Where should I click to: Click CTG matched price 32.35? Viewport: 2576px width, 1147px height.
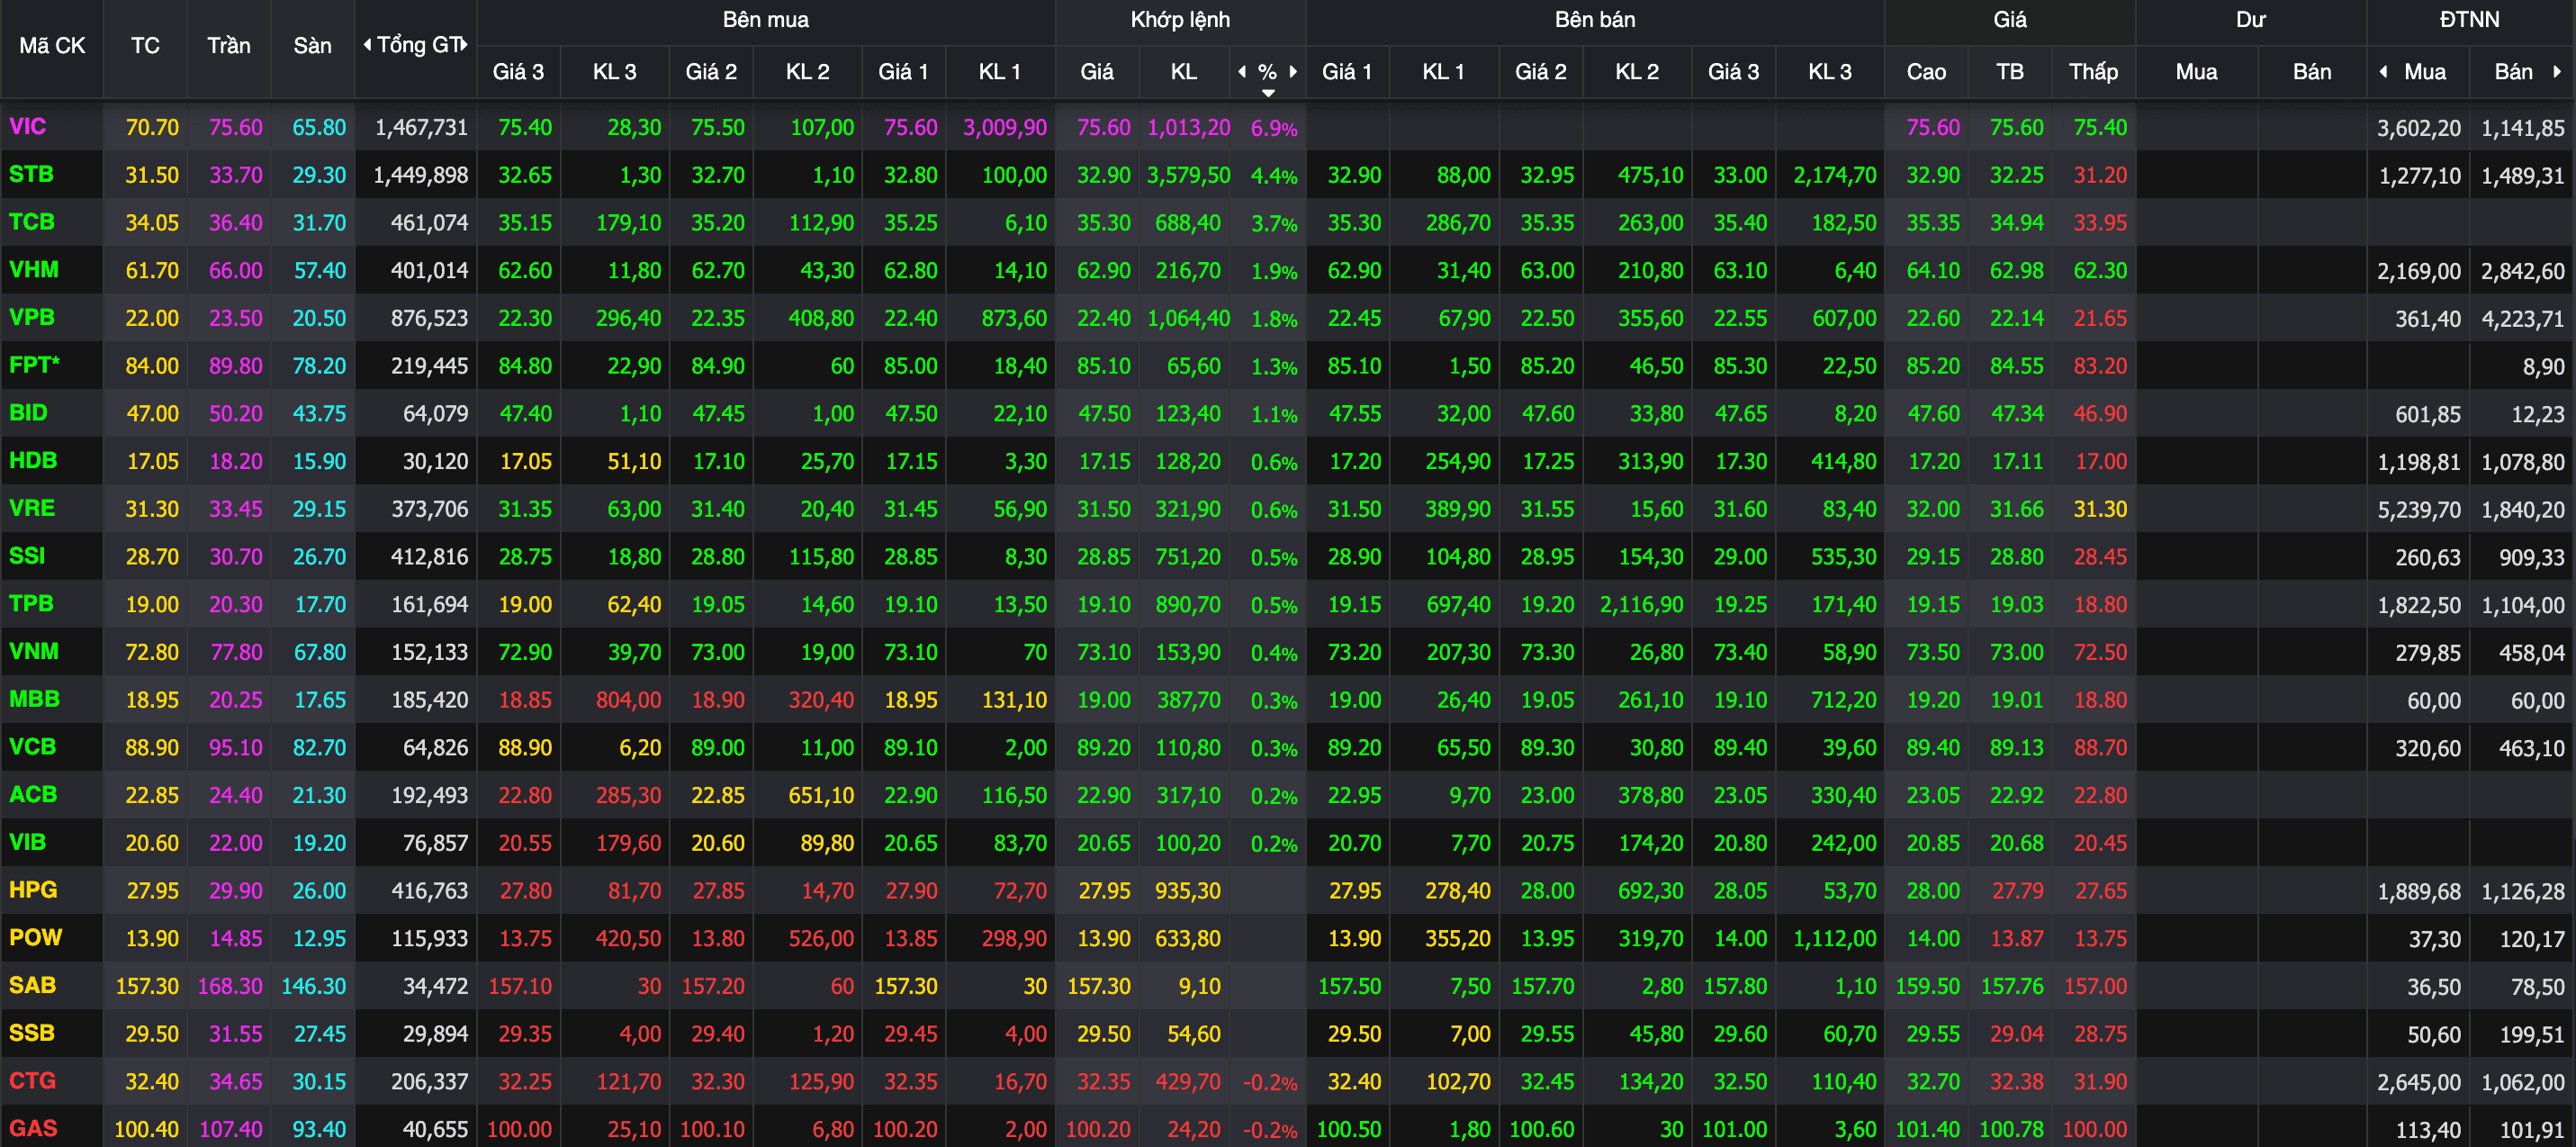[1104, 1082]
